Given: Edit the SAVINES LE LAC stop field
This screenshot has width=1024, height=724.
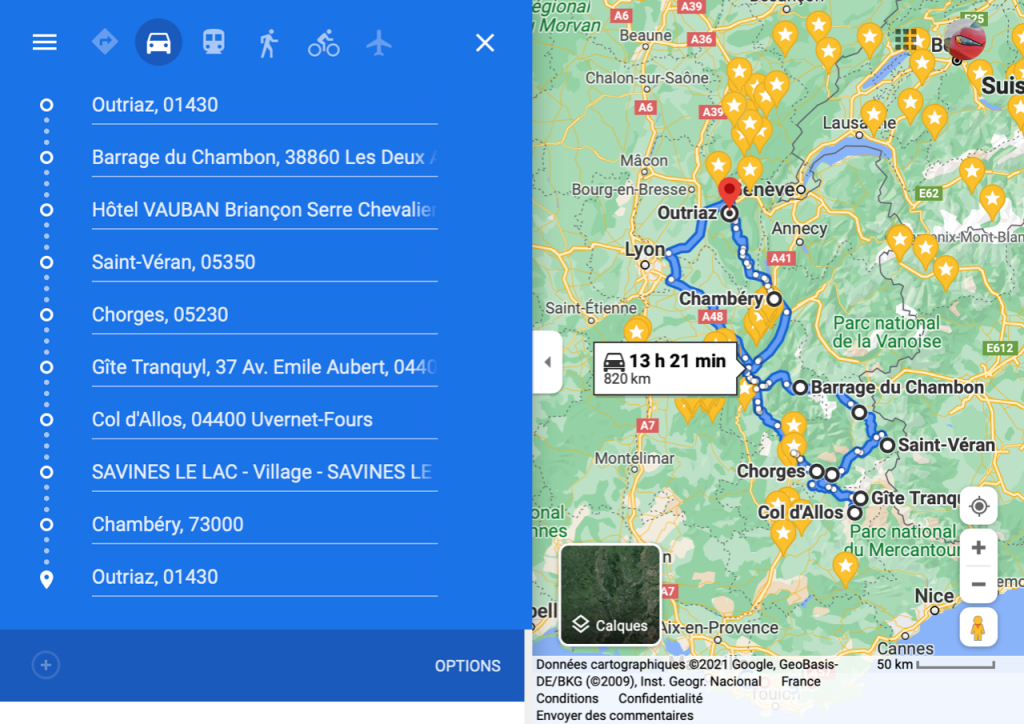Looking at the screenshot, I should pos(264,472).
